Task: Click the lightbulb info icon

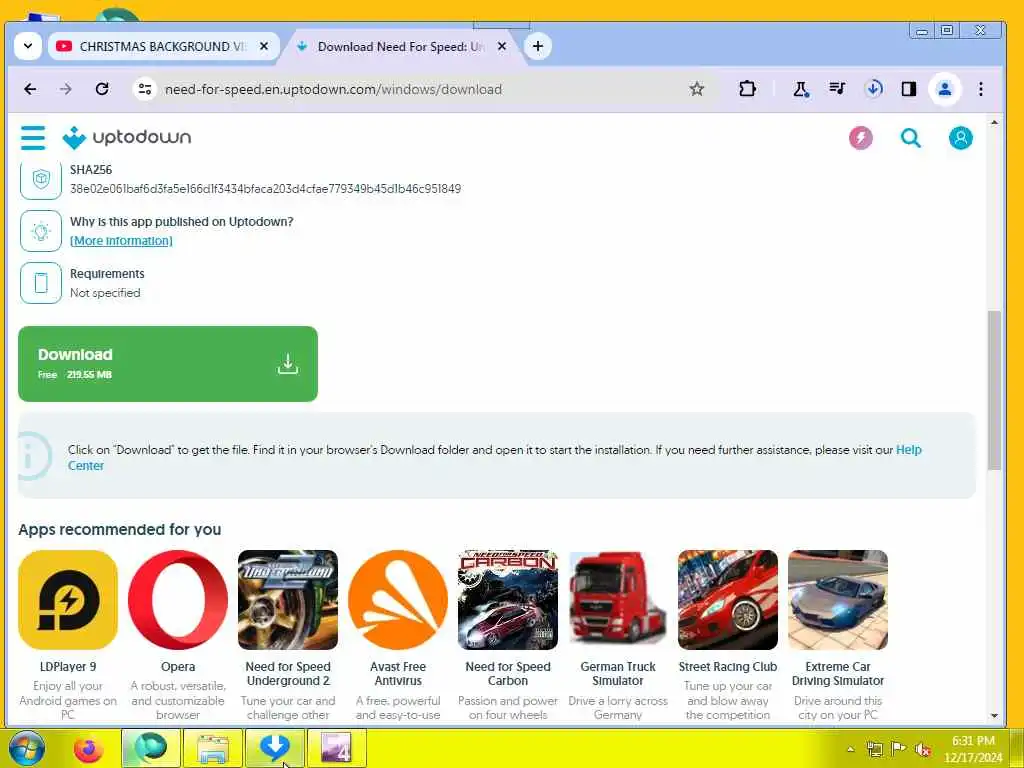Action: click(40, 231)
